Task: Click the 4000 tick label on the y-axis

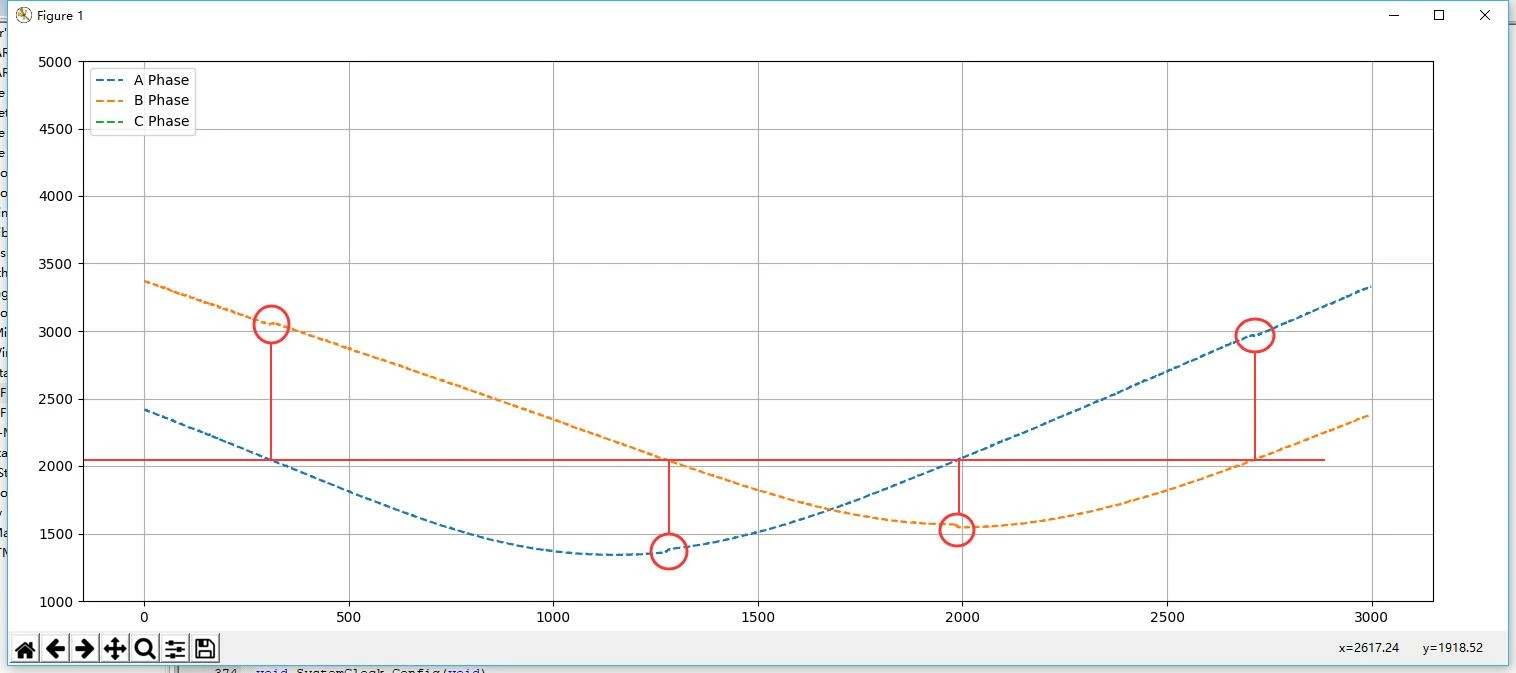Action: pos(55,197)
